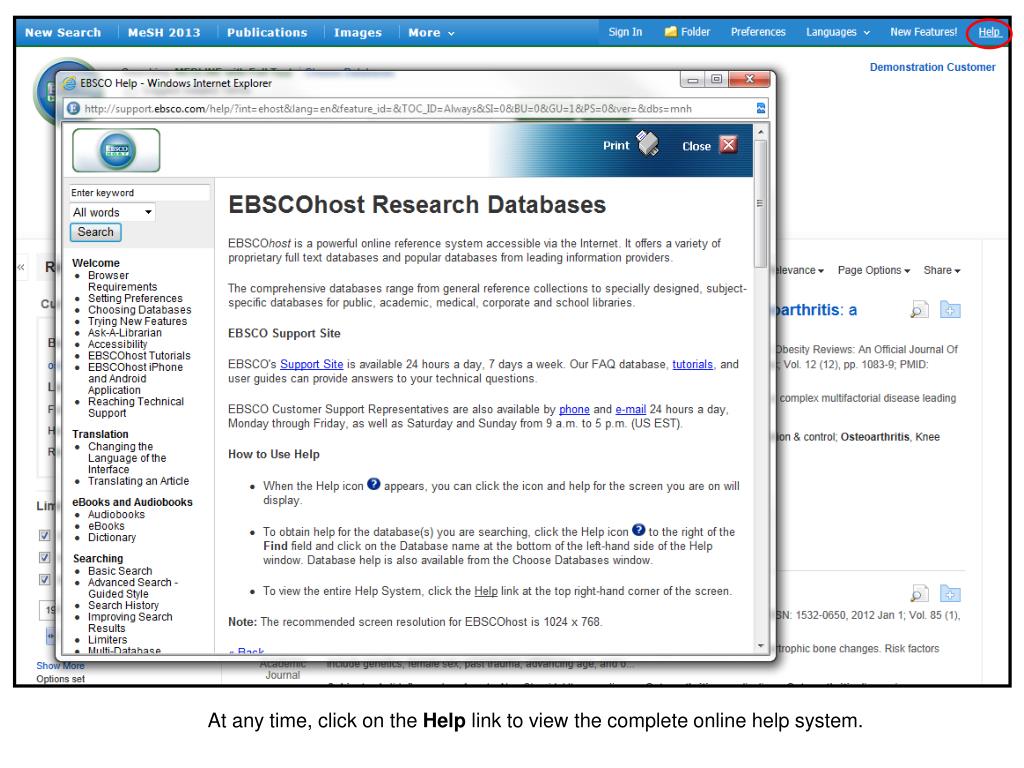Click the Search button in help sidebar
1024x768 pixels.
(x=95, y=232)
